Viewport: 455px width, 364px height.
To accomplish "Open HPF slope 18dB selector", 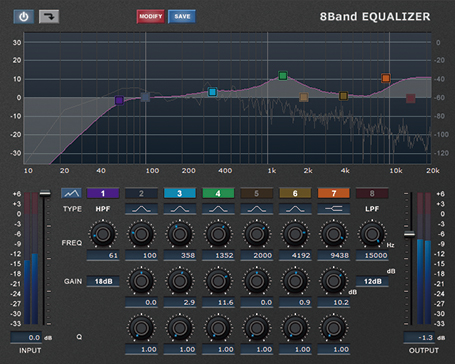I will [x=103, y=281].
